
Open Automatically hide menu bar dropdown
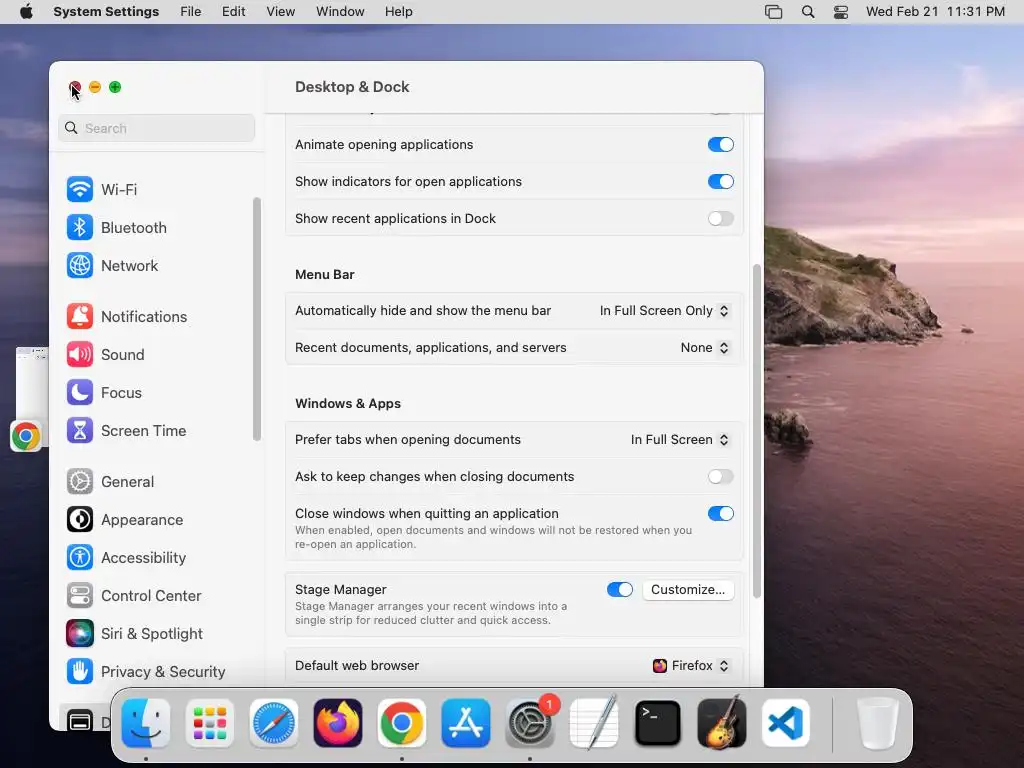664,311
